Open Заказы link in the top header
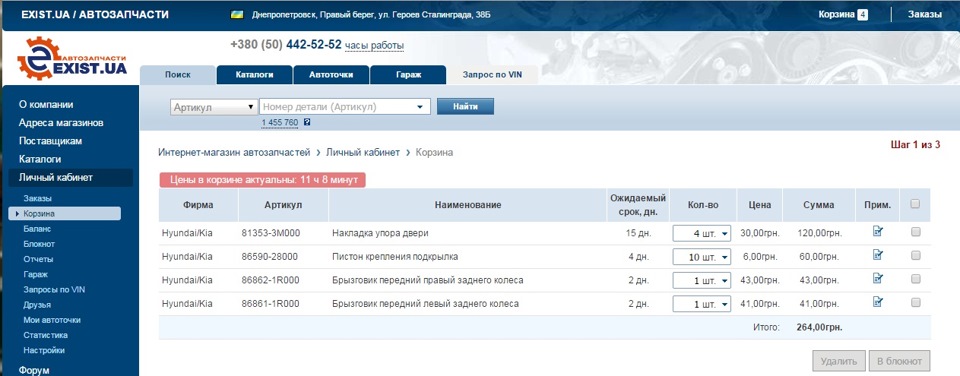This screenshot has height=376, width=960. 924,15
